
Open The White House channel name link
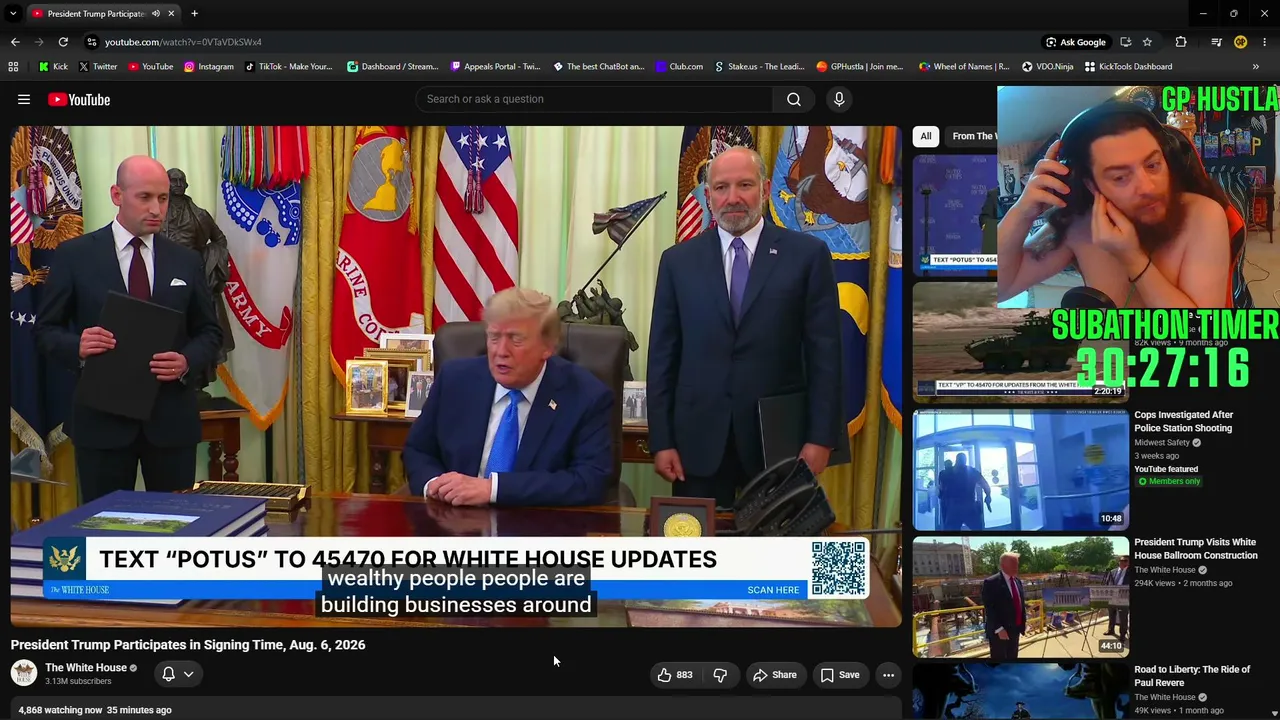86,668
